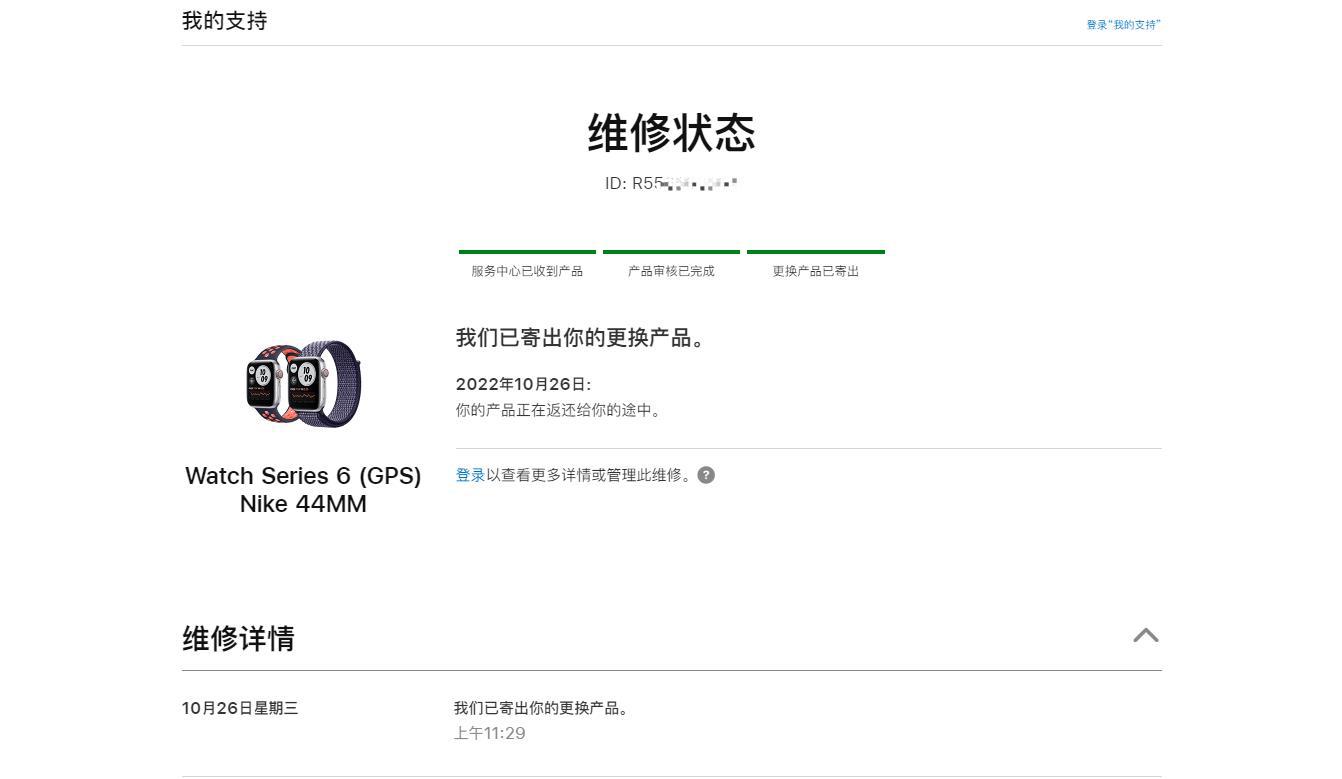The image size is (1342, 779).
Task: Click the 维修详情 section heading
Action: click(x=238, y=638)
